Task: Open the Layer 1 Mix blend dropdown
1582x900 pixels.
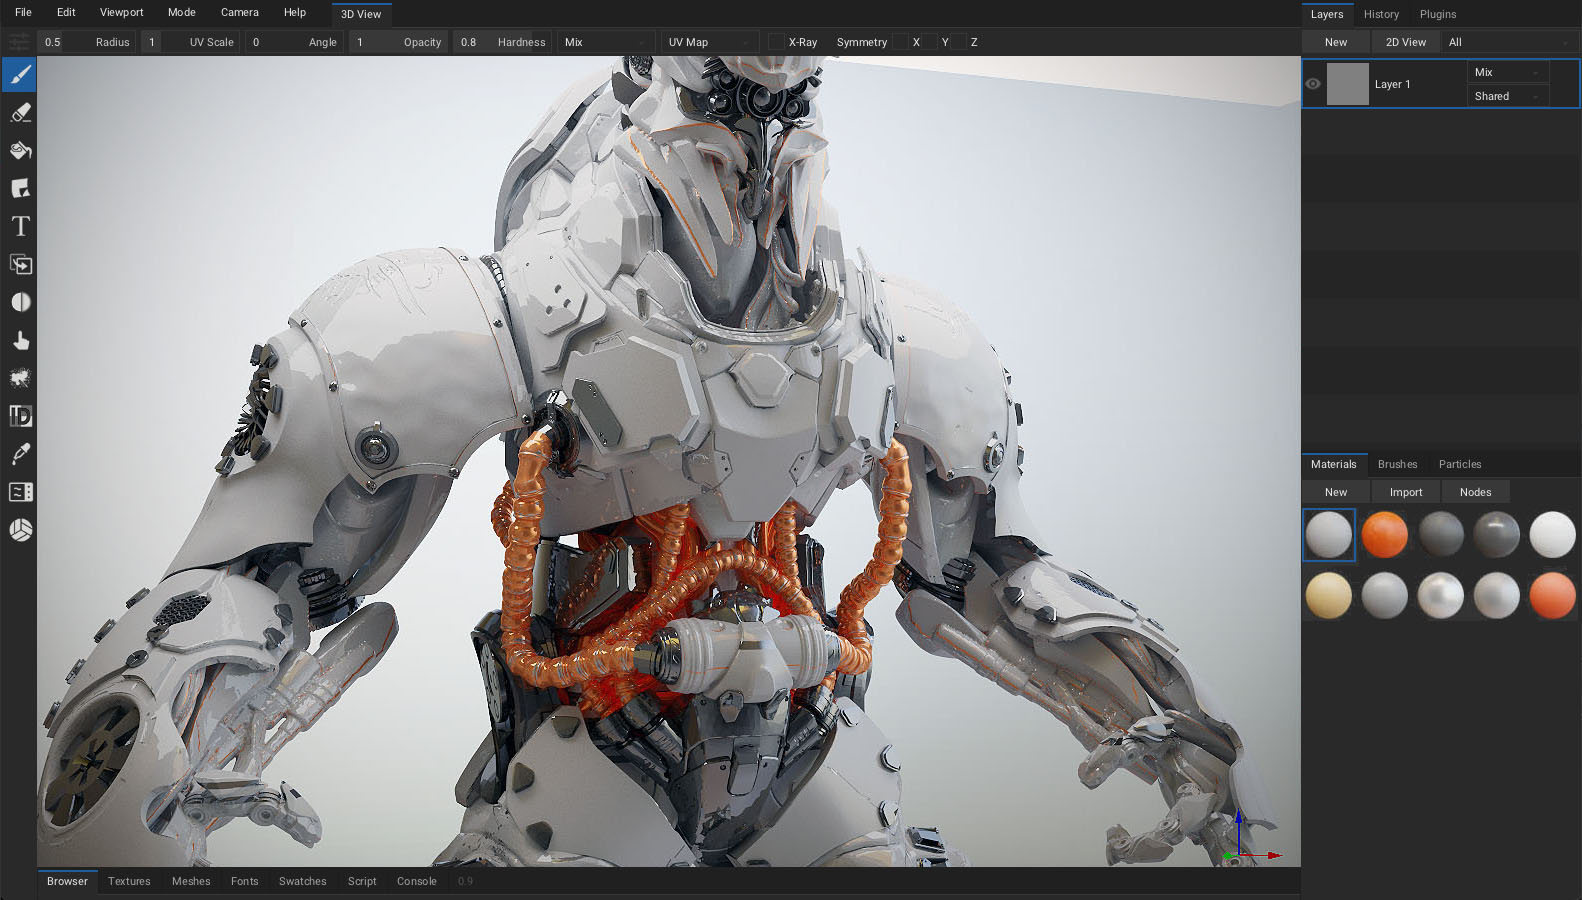Action: tap(1507, 72)
